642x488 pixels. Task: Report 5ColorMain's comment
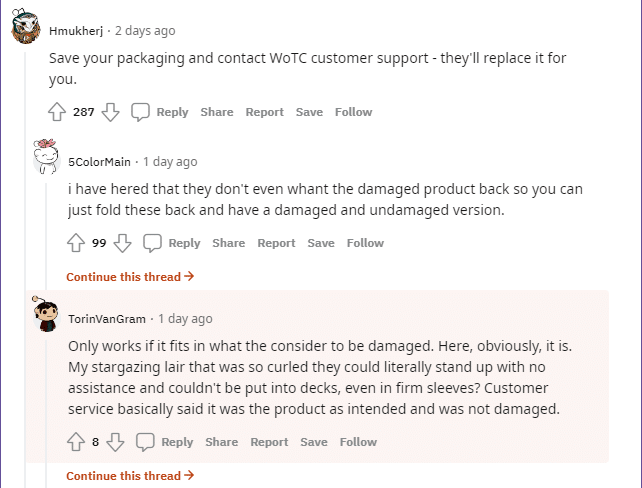coord(276,243)
